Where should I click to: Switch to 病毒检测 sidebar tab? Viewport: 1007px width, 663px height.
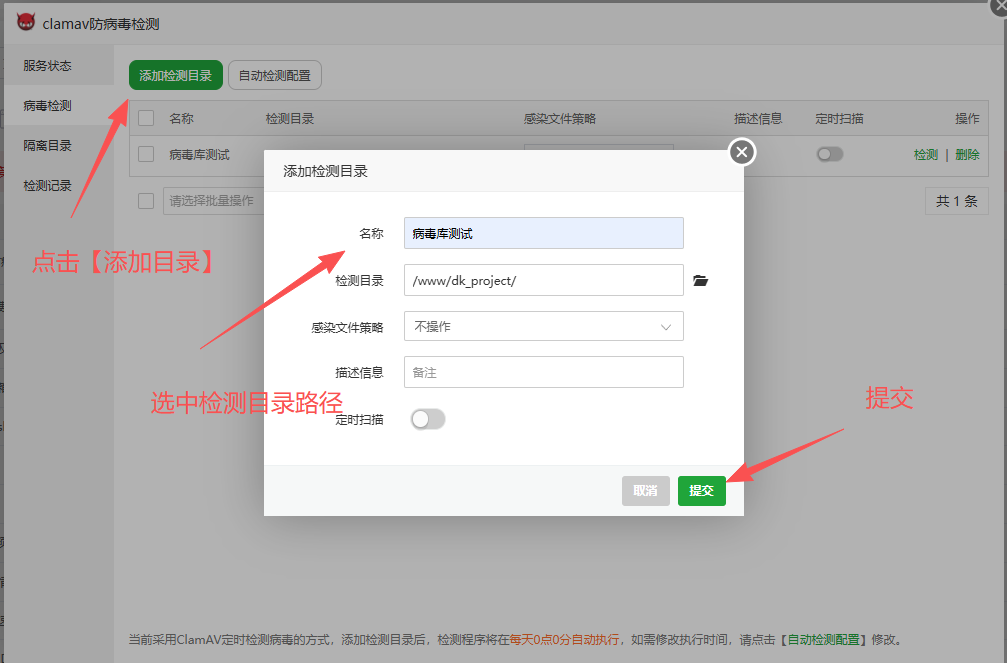tap(48, 106)
